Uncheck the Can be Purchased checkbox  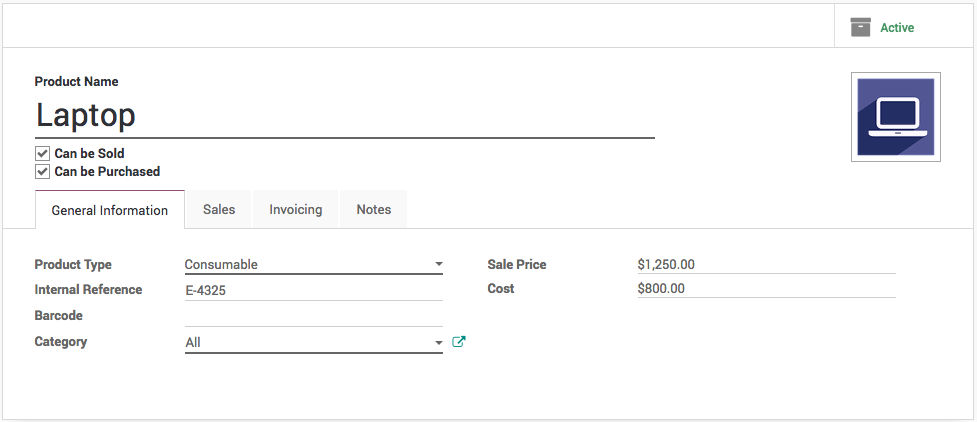point(42,172)
